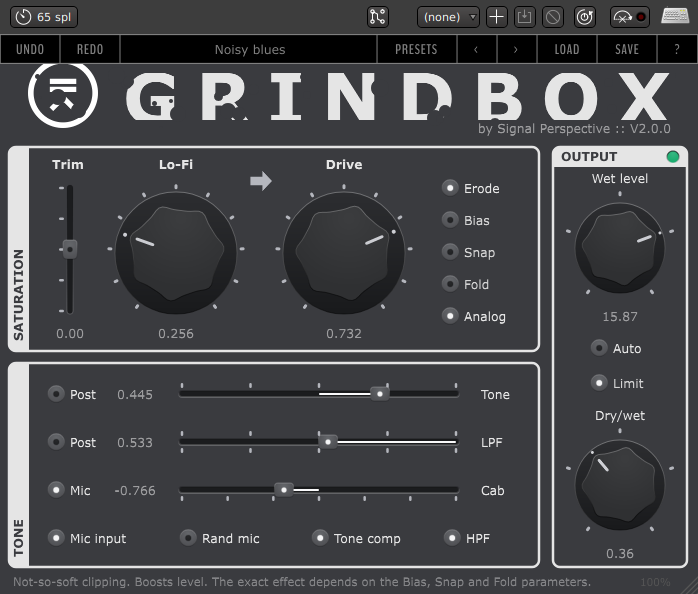Click the save preset download icon
This screenshot has height=594, width=698.
[x=525, y=17]
